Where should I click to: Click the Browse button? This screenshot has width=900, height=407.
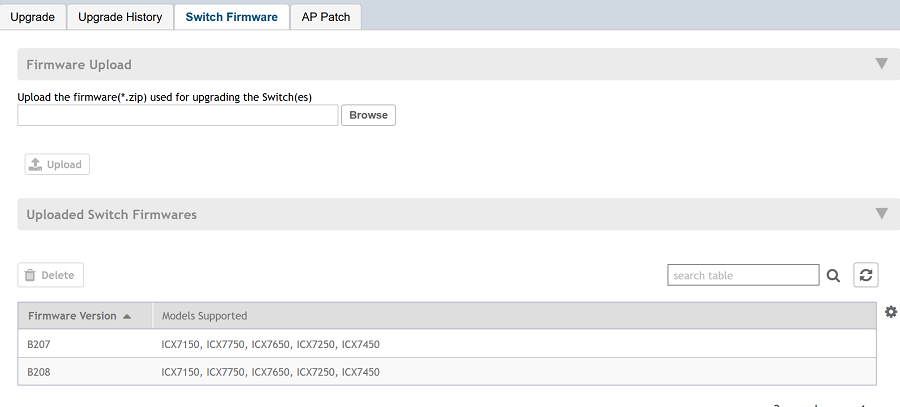tap(368, 115)
